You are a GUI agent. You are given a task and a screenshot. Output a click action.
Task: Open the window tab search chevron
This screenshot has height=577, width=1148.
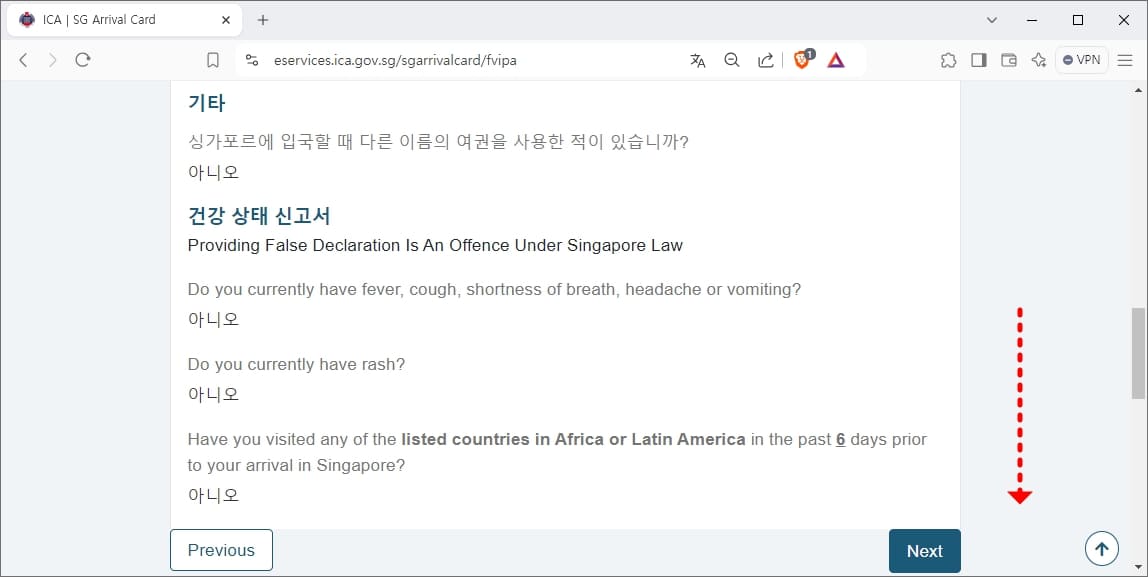(x=991, y=19)
